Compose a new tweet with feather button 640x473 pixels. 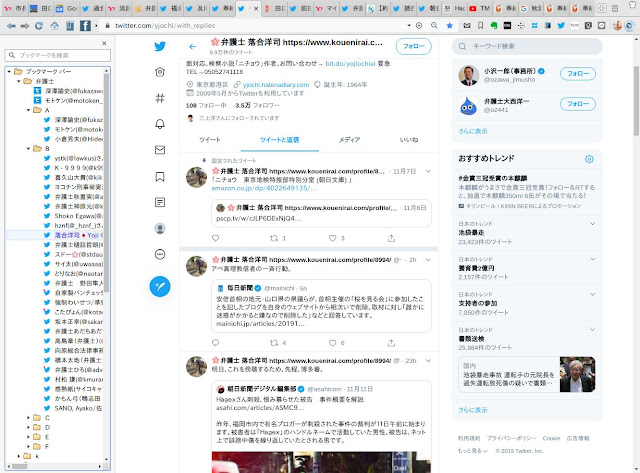point(160,286)
